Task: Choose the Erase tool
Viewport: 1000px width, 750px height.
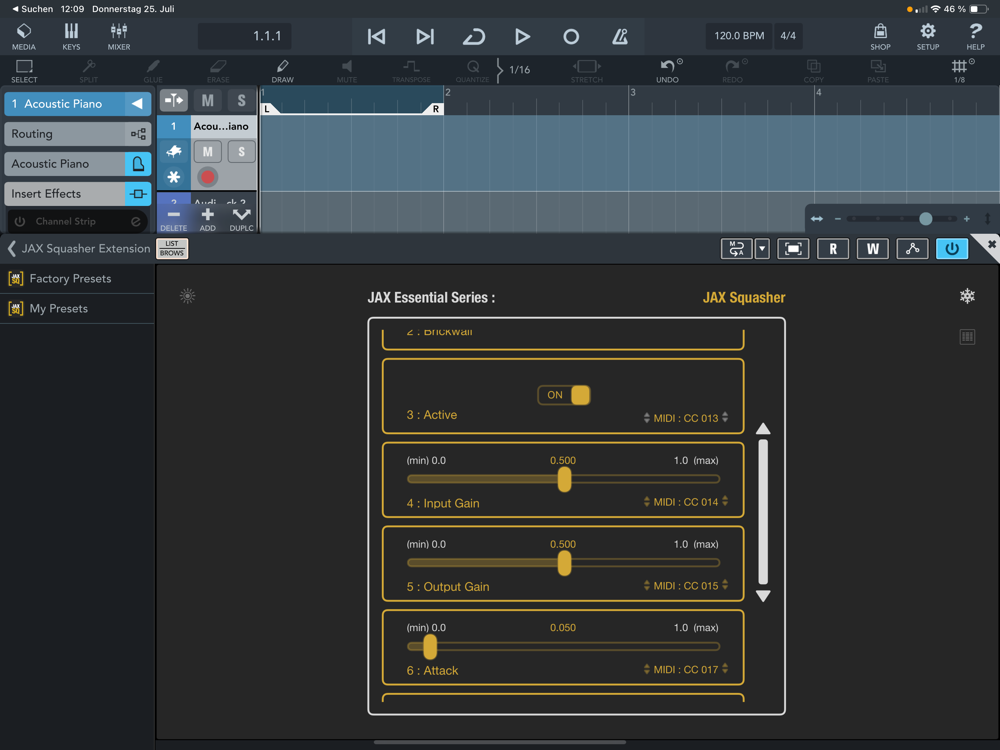Action: 217,71
